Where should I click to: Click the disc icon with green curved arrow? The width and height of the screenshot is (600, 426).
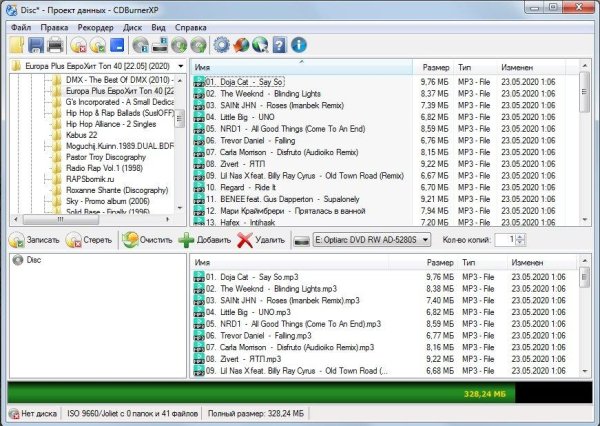(198, 45)
